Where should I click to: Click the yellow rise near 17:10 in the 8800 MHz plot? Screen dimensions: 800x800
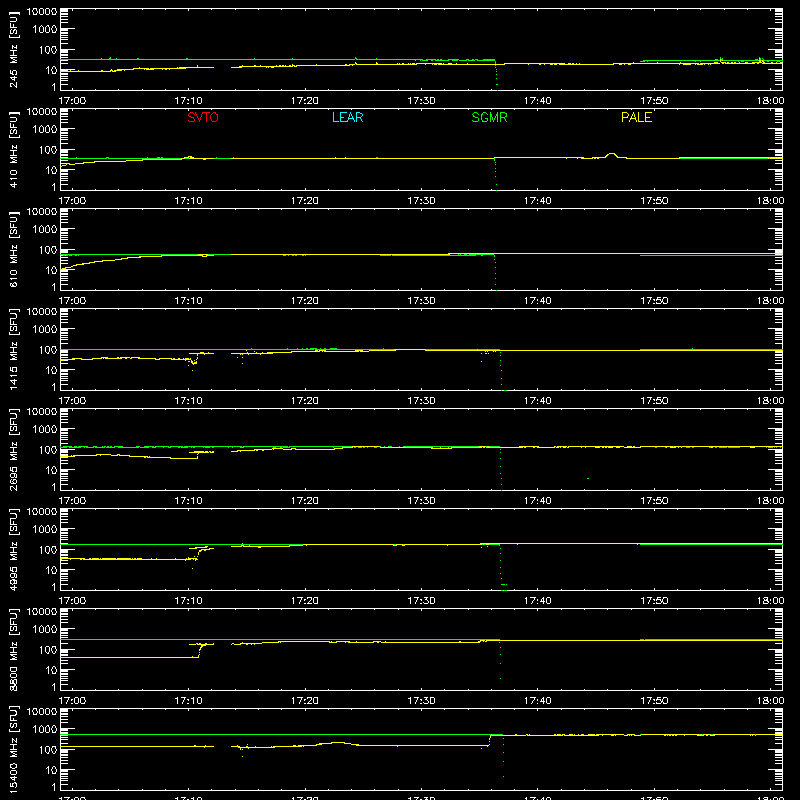pos(201,651)
